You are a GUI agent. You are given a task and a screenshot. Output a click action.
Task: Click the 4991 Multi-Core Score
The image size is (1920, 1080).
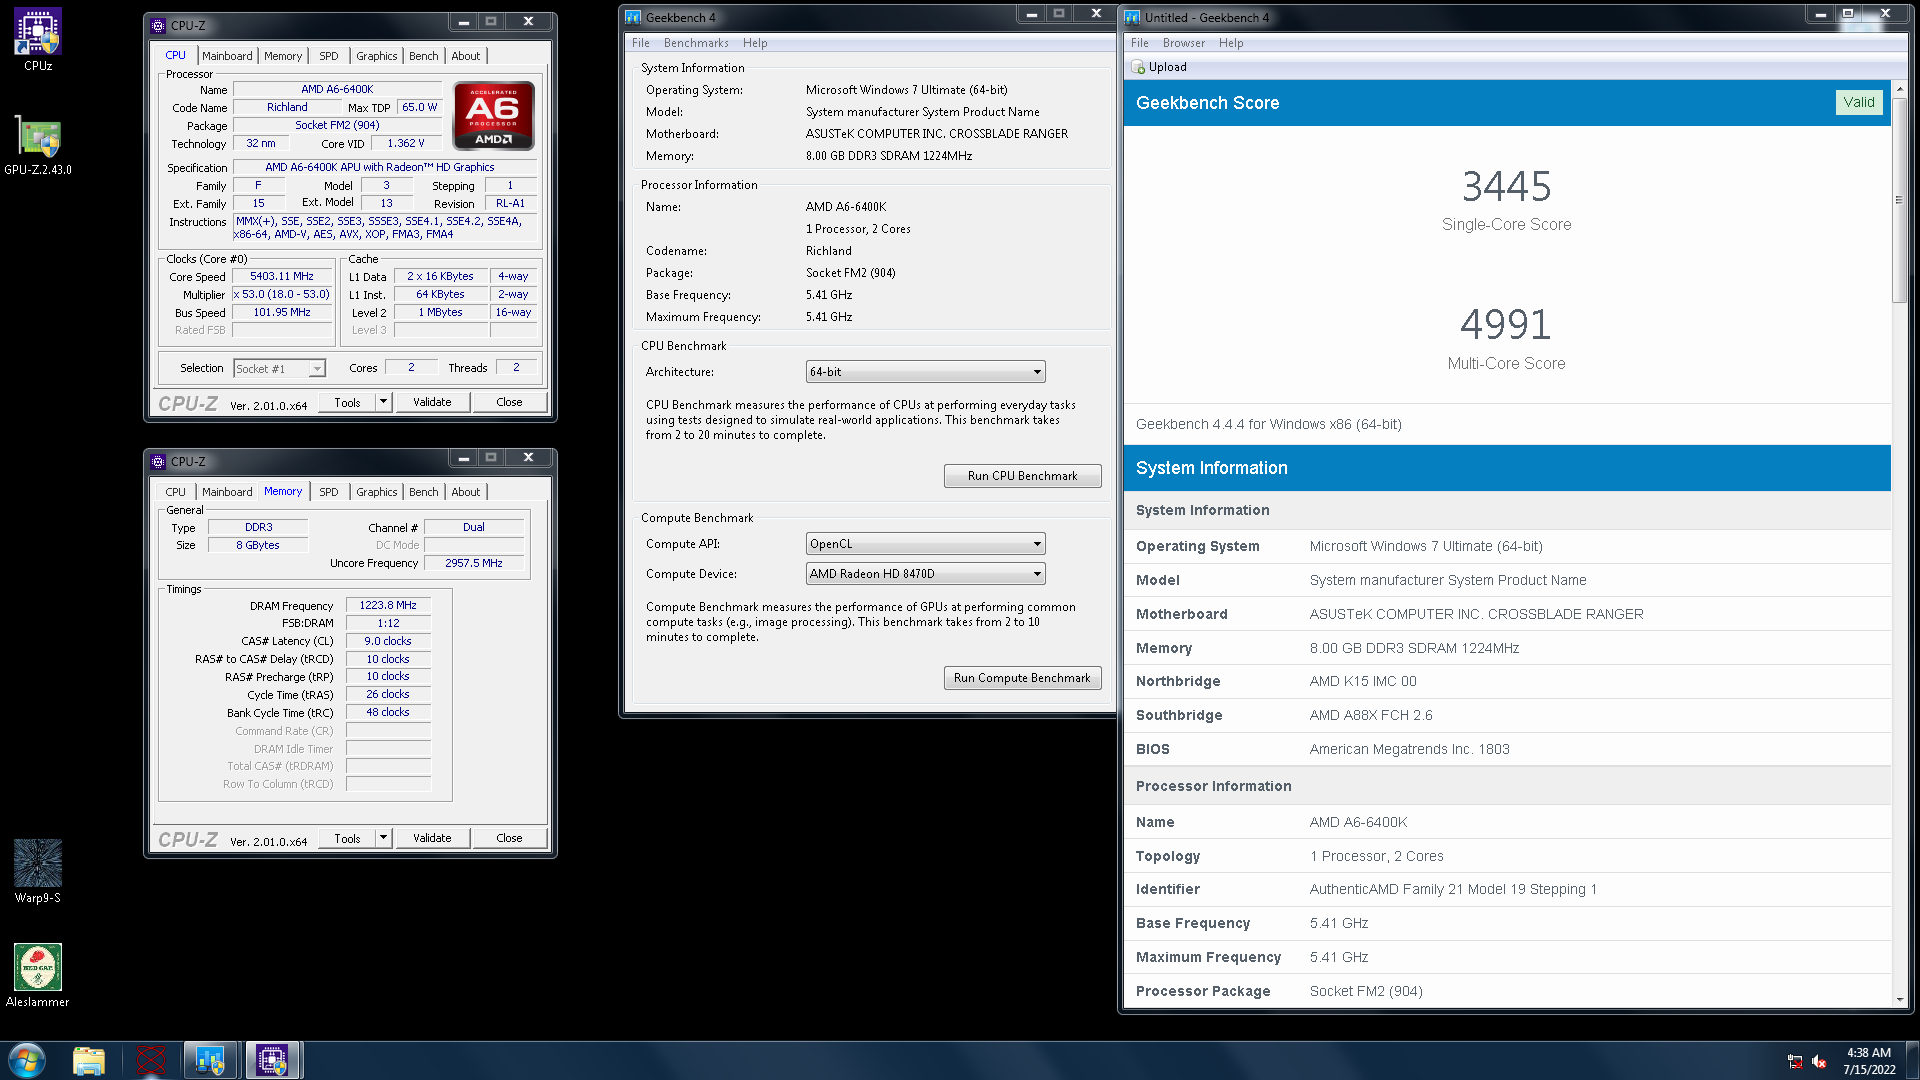pyautogui.click(x=1506, y=324)
